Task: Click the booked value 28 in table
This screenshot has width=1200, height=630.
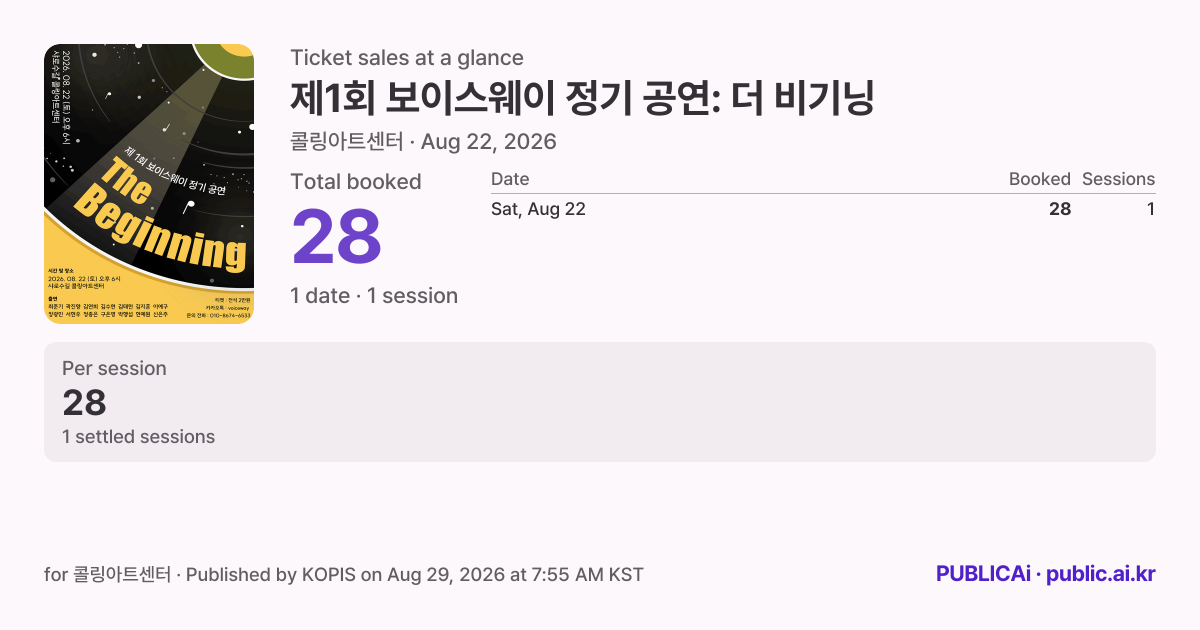Action: point(1060,209)
